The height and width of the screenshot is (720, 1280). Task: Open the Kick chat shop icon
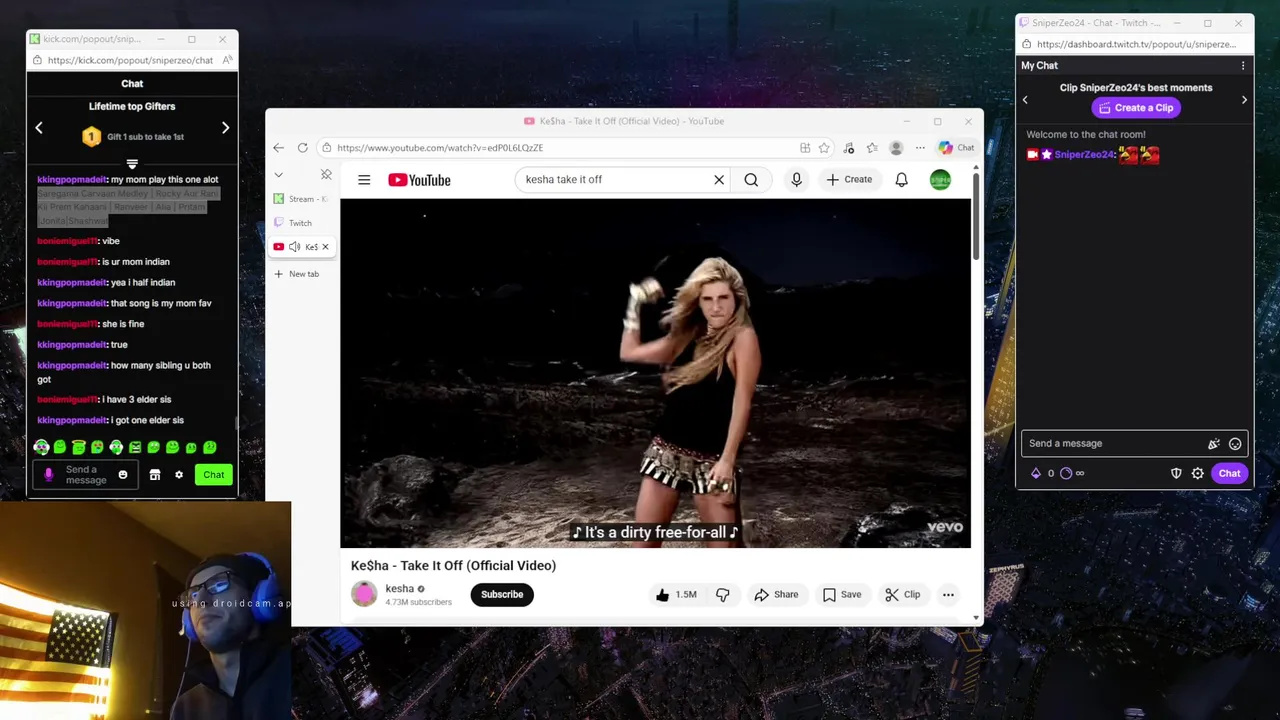155,475
